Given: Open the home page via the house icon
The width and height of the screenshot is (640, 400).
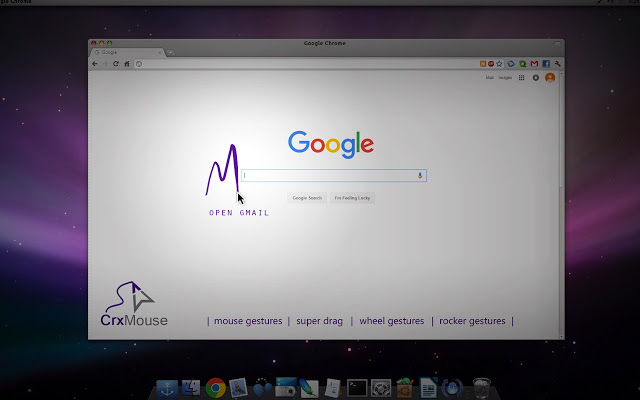Looking at the screenshot, I should (x=127, y=64).
